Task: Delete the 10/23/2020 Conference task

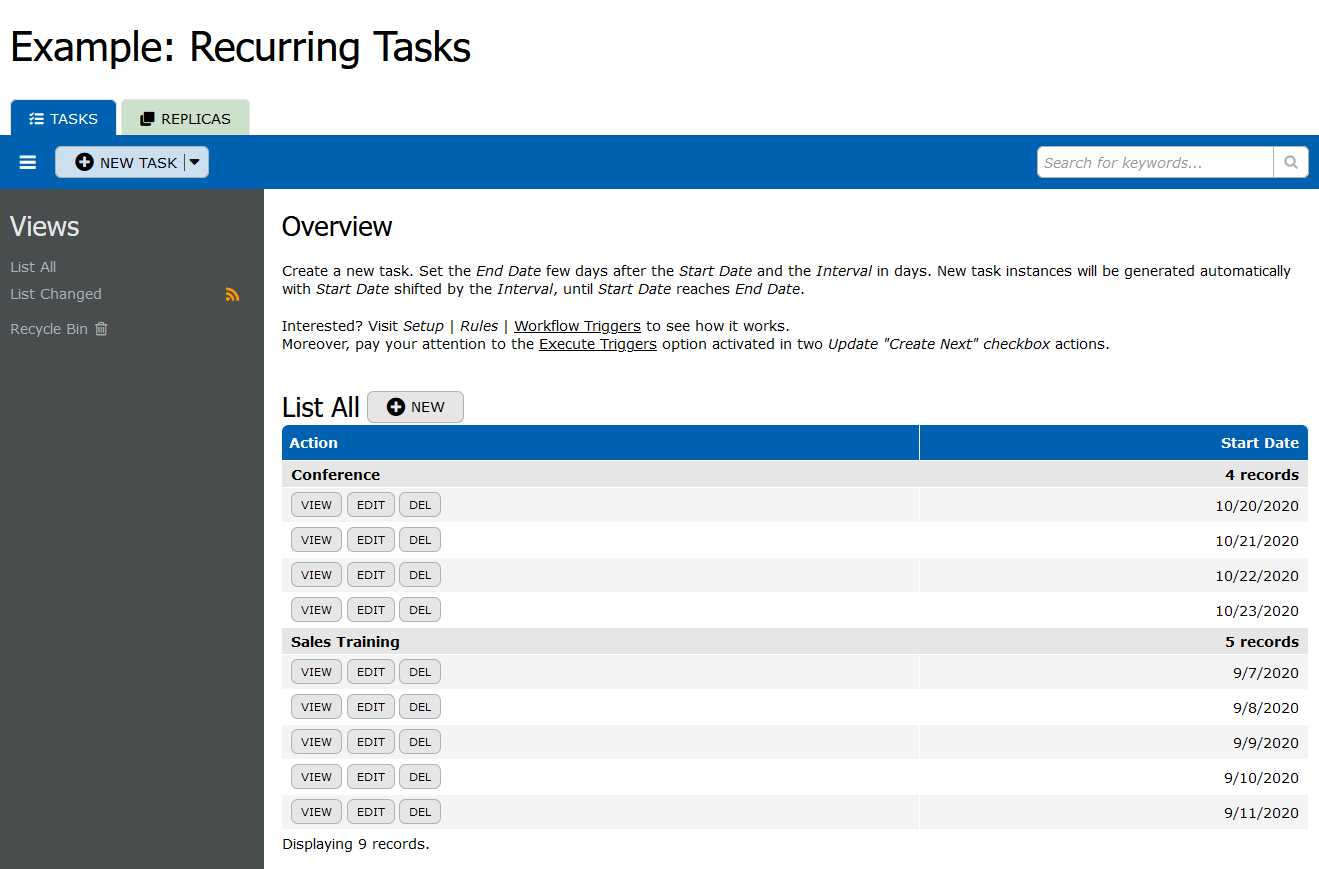Action: 420,610
